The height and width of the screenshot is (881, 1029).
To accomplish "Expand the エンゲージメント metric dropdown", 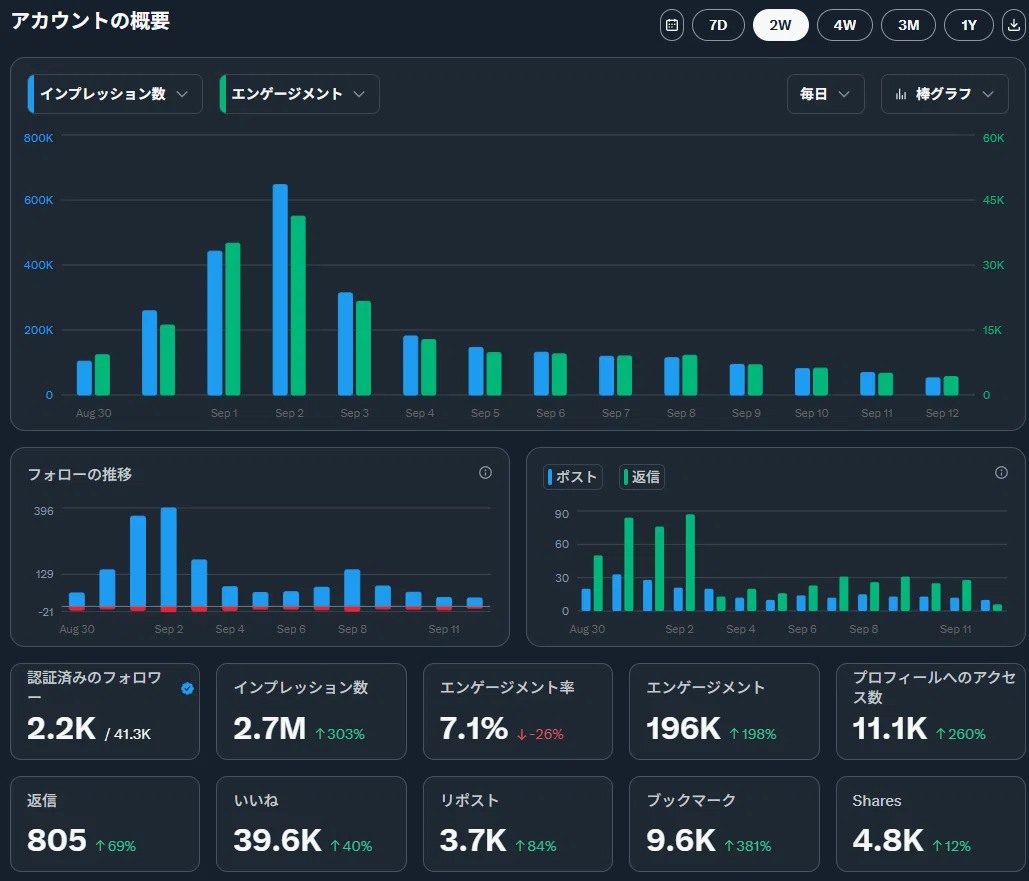I will [x=299, y=94].
